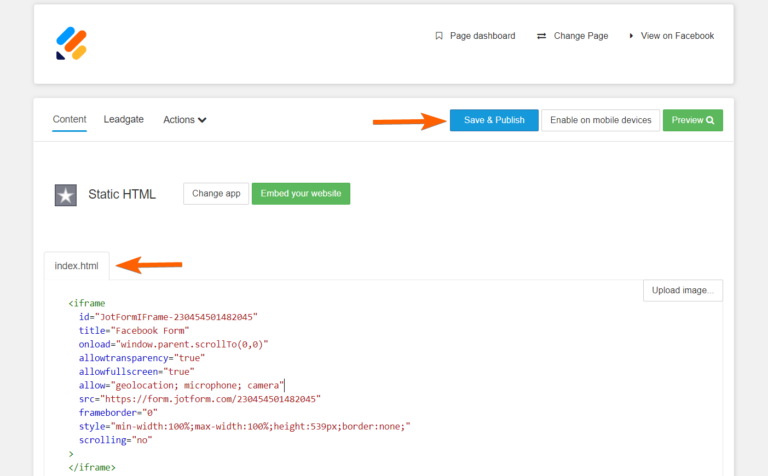Click the src URL line in the code editor
Viewport: 768px width, 476px height.
[x=199, y=398]
